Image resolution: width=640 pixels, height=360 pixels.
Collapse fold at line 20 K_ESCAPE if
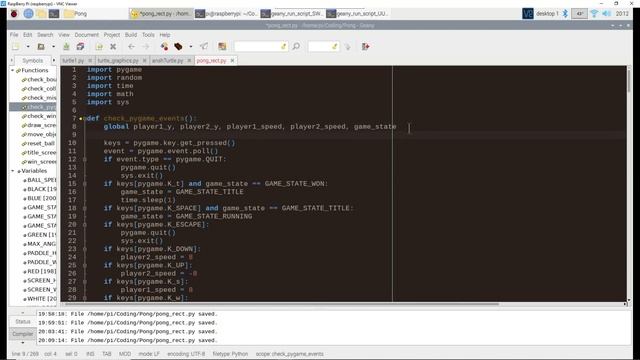click(84, 224)
